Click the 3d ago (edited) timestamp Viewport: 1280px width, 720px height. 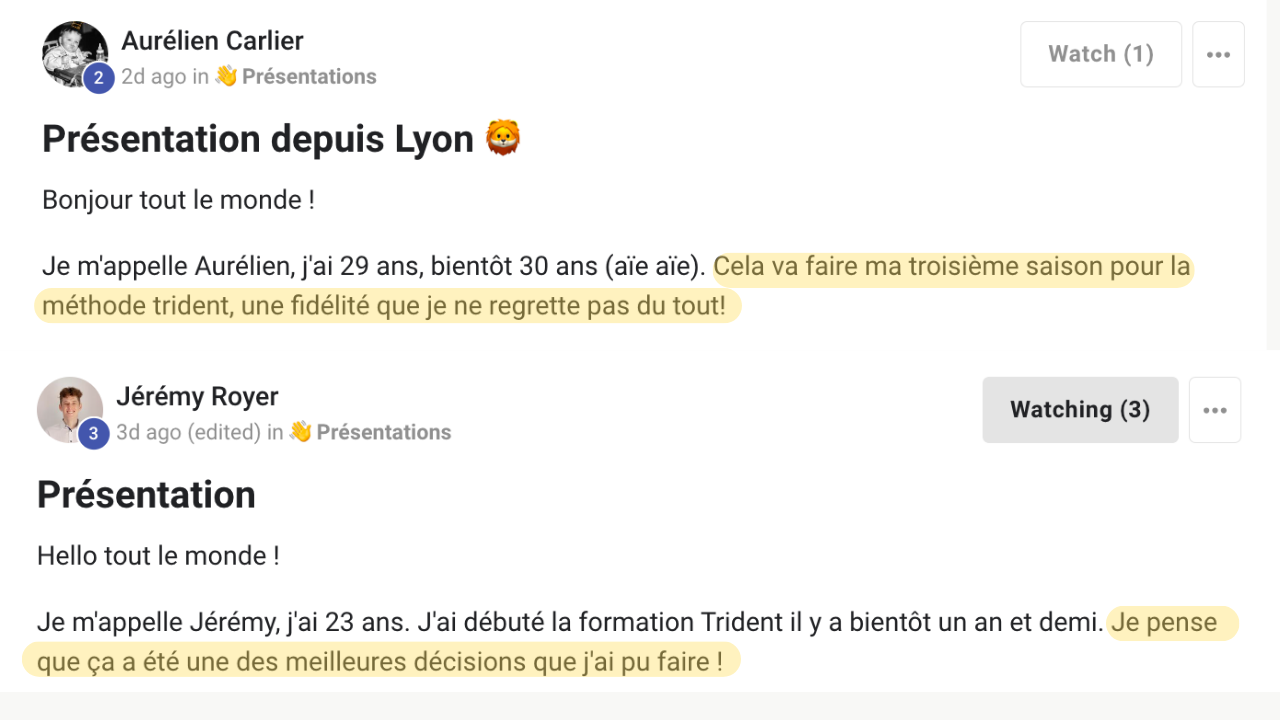point(188,433)
